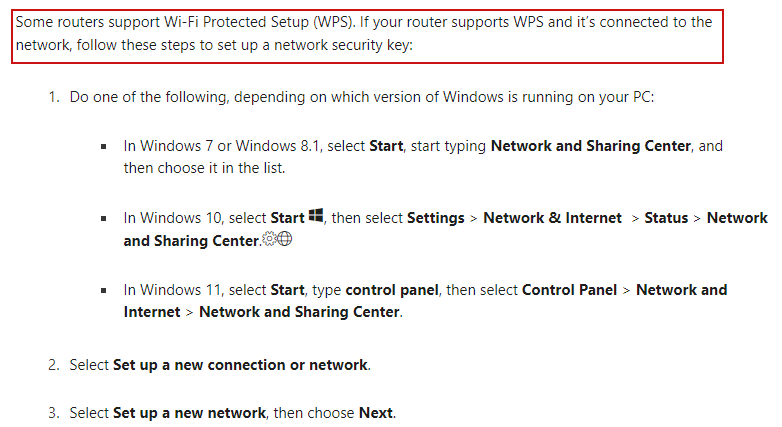Click bold 'Start' in Windows 11 bullet
The height and width of the screenshot is (427, 782).
tap(287, 290)
